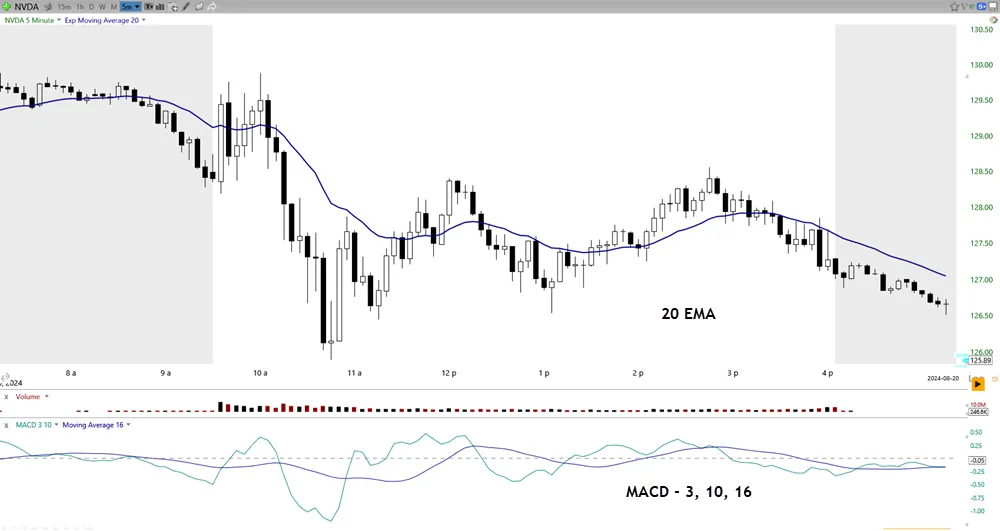Click the filter funnel icon
The height and width of the screenshot is (531, 1000).
point(964,6)
